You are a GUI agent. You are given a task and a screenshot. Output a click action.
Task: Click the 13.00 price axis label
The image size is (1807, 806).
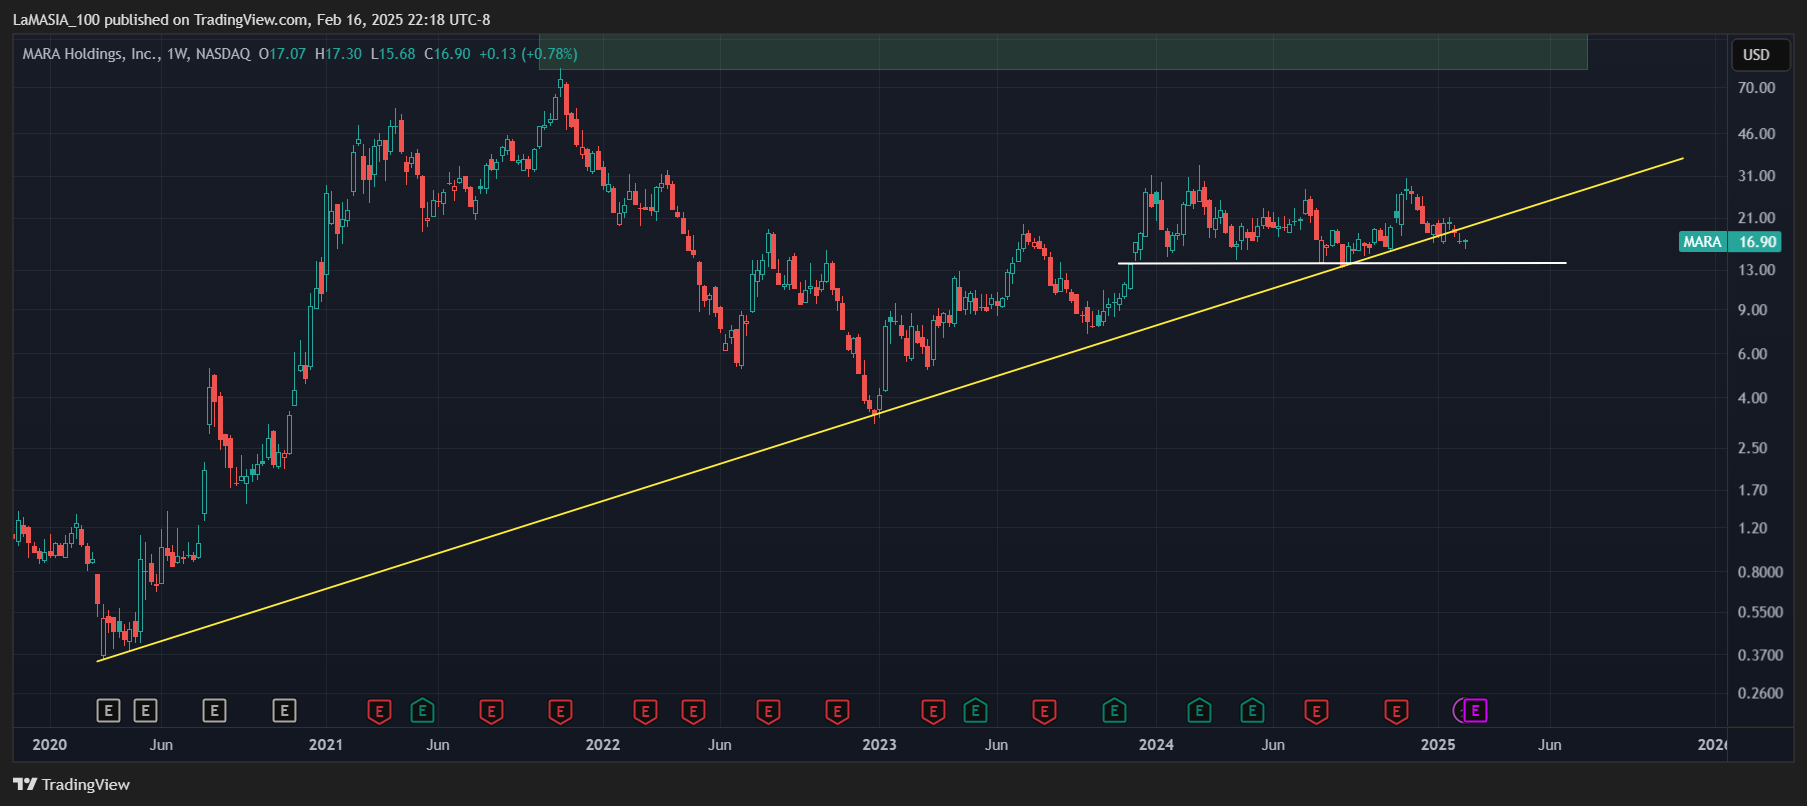pos(1756,270)
